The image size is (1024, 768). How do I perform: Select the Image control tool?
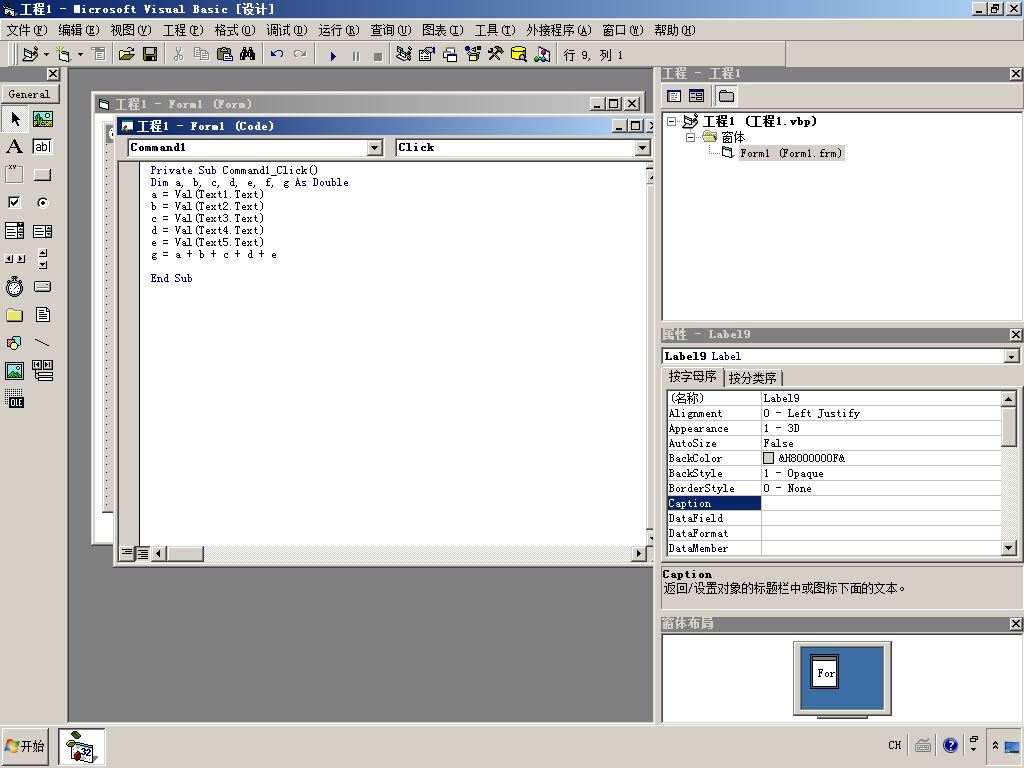pyautogui.click(x=14, y=370)
